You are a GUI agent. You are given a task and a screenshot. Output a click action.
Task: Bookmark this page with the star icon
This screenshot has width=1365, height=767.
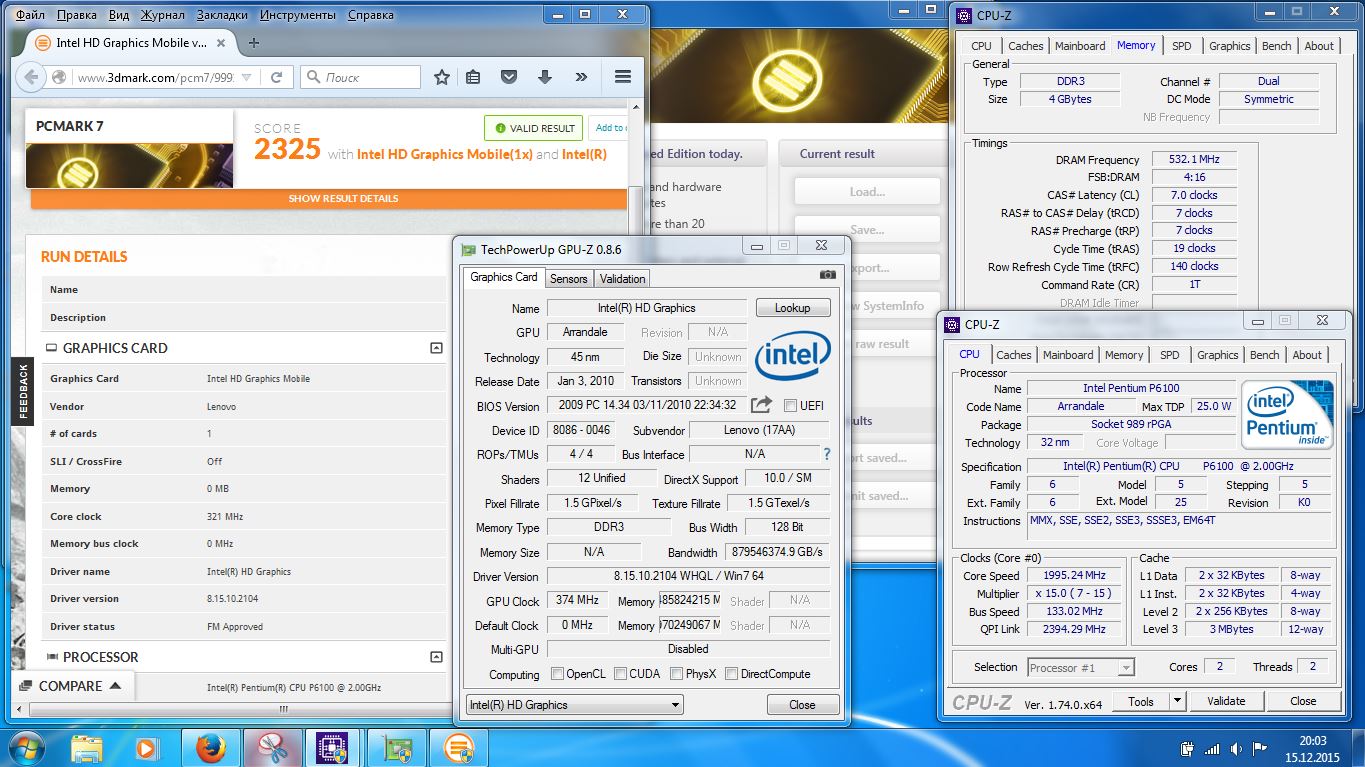[442, 77]
